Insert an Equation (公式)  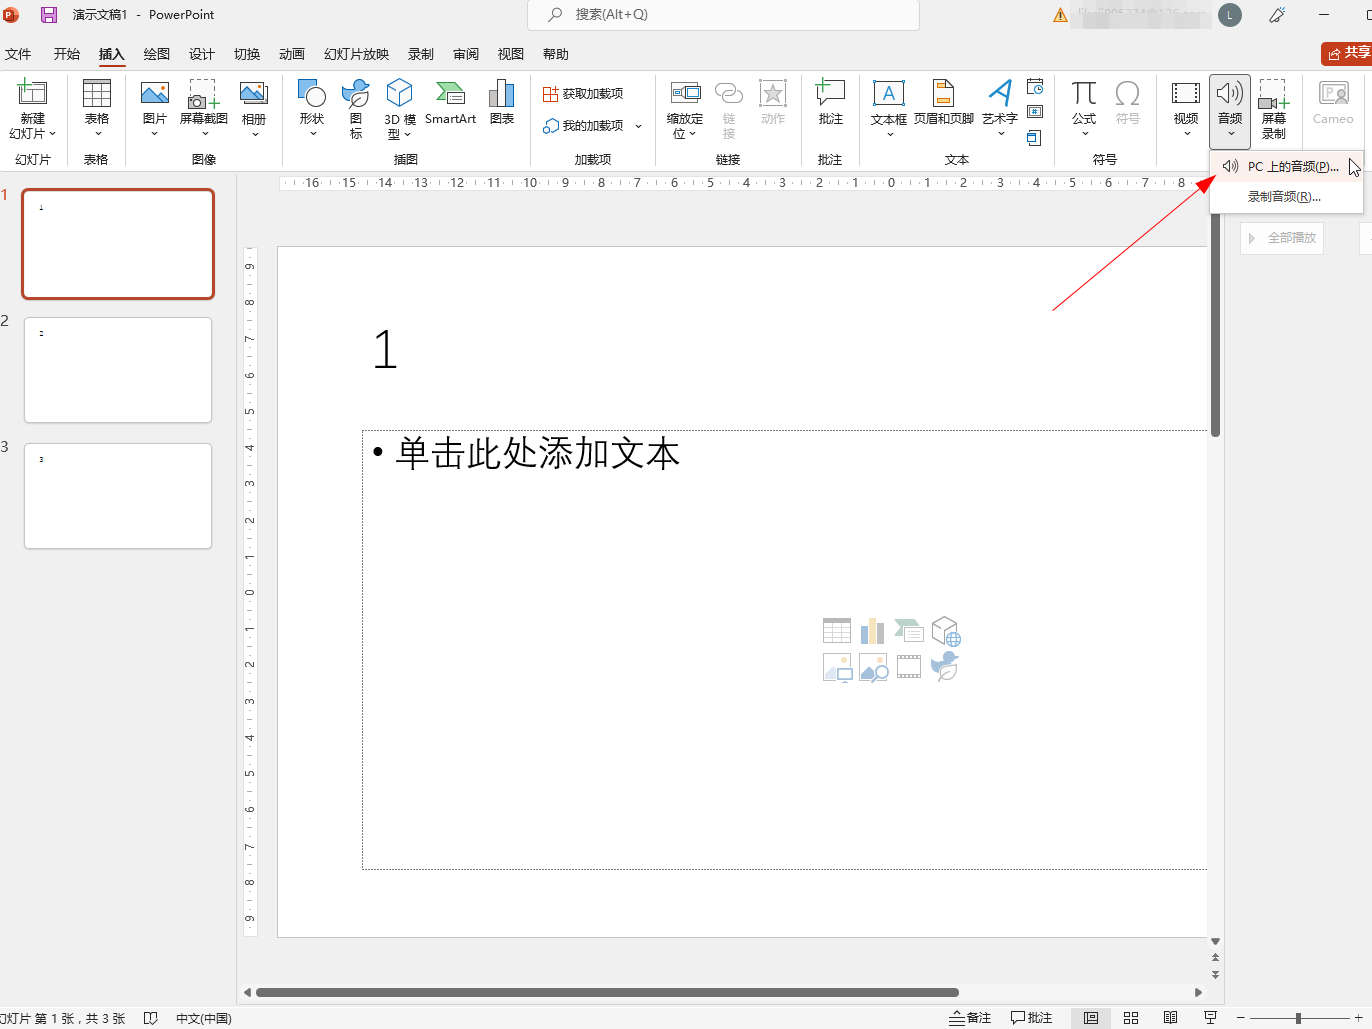click(1084, 109)
